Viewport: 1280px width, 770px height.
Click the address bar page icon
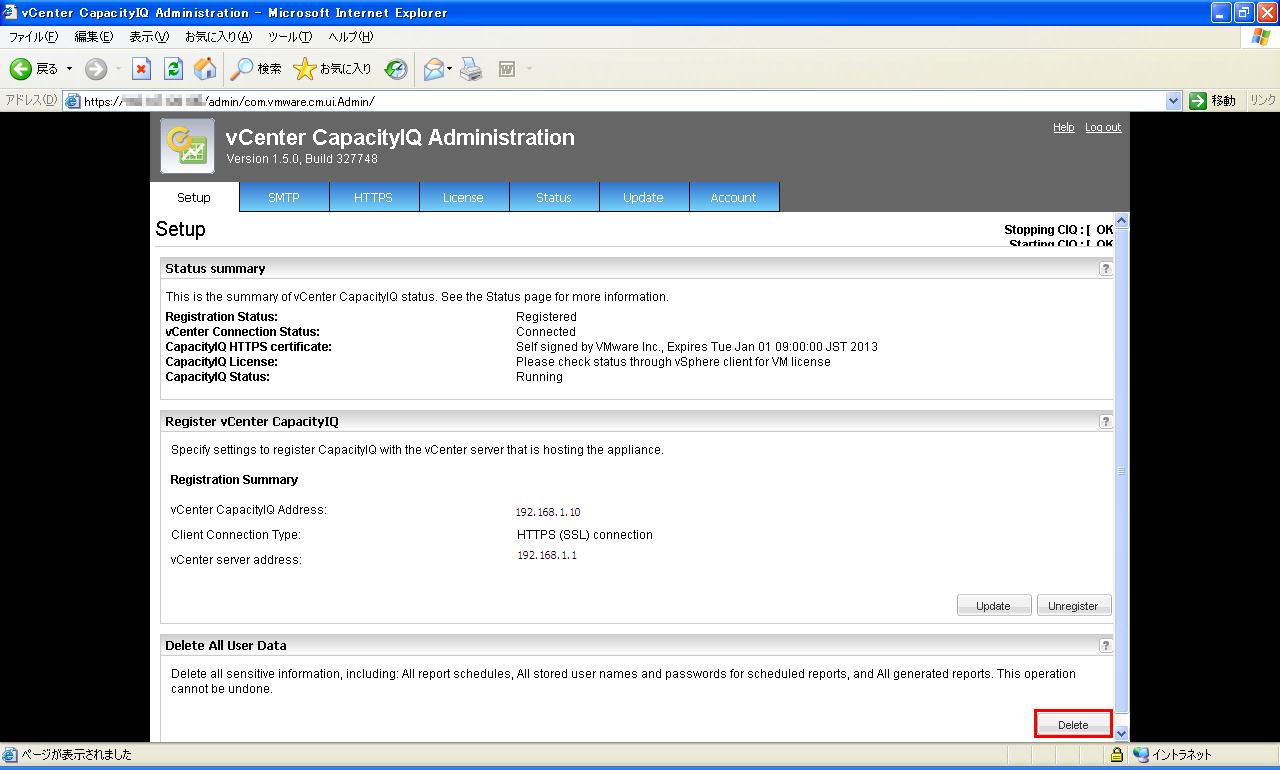pyautogui.click(x=72, y=101)
